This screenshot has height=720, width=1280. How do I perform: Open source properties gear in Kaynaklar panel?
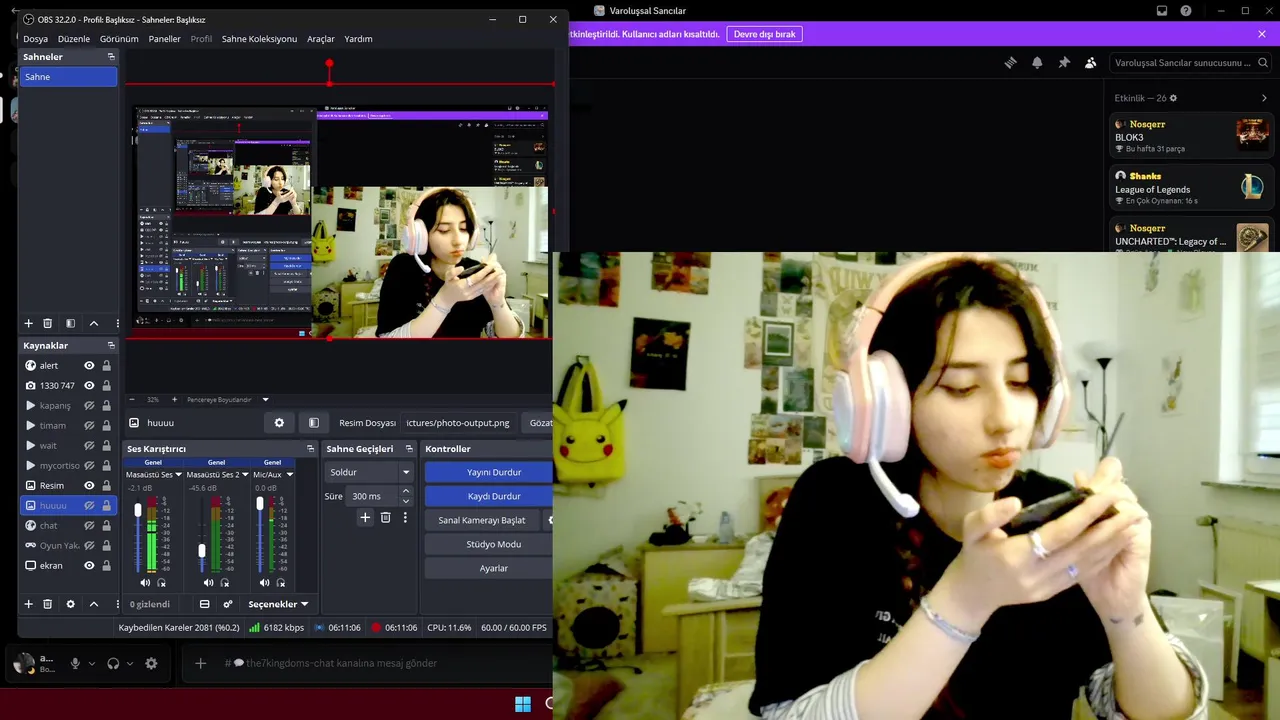click(x=70, y=604)
